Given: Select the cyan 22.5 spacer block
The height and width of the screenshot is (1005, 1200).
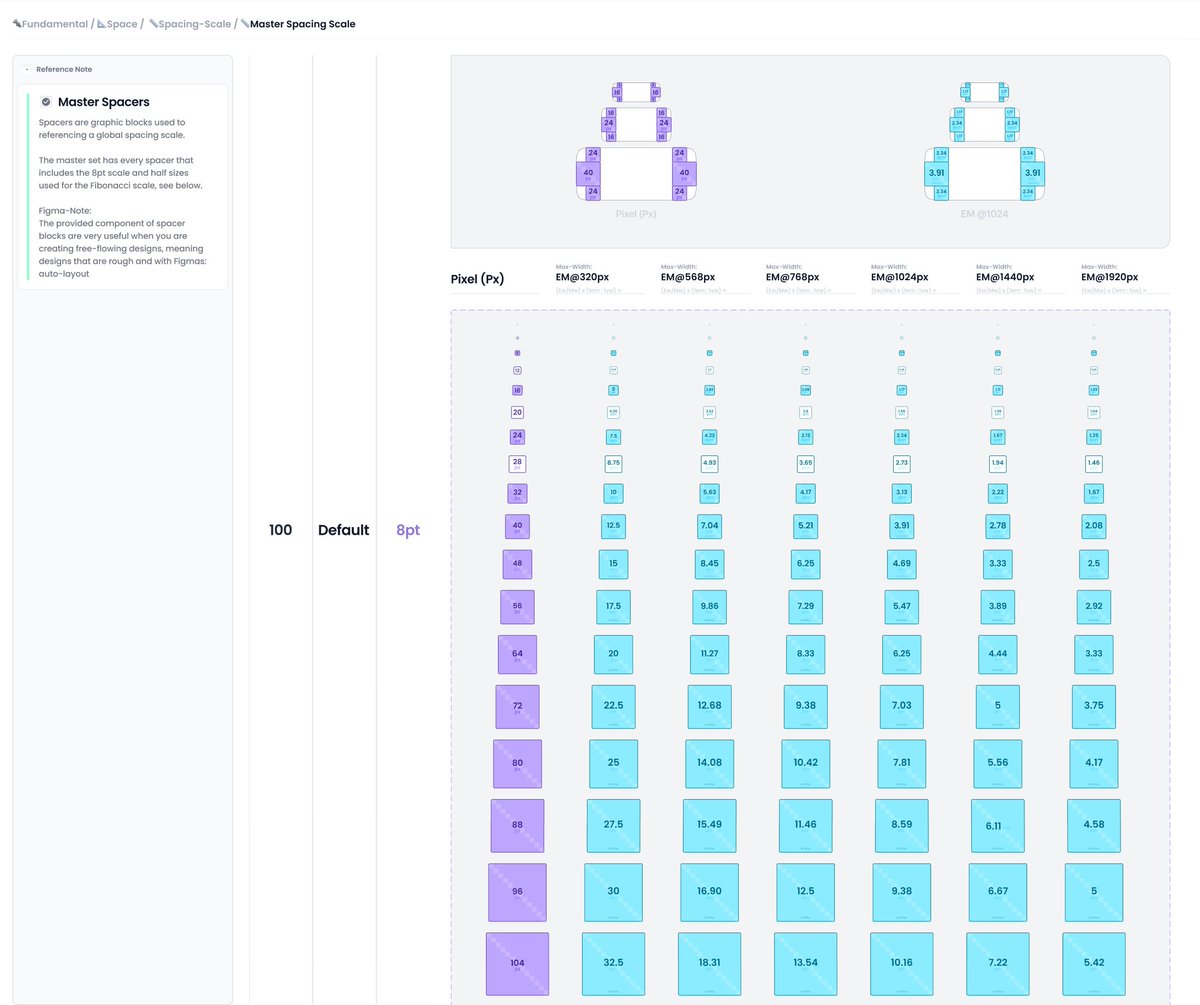Looking at the screenshot, I should point(613,706).
